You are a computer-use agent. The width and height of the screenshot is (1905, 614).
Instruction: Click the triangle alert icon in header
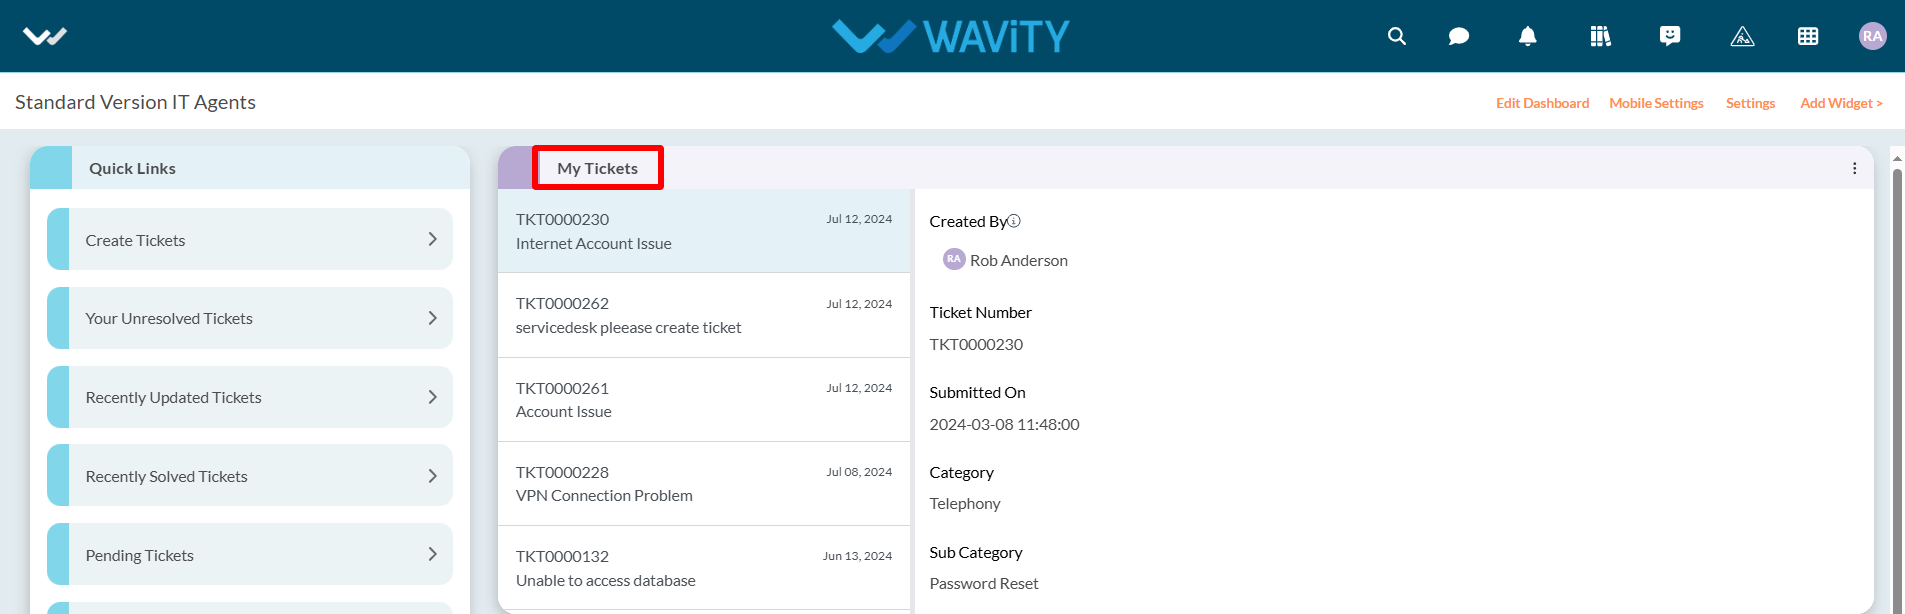pyautogui.click(x=1742, y=37)
